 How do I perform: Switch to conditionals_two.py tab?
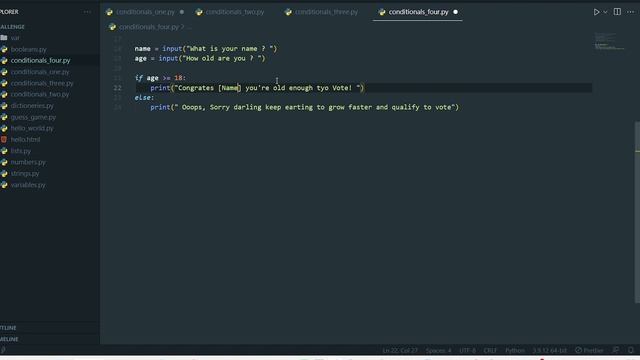click(235, 12)
